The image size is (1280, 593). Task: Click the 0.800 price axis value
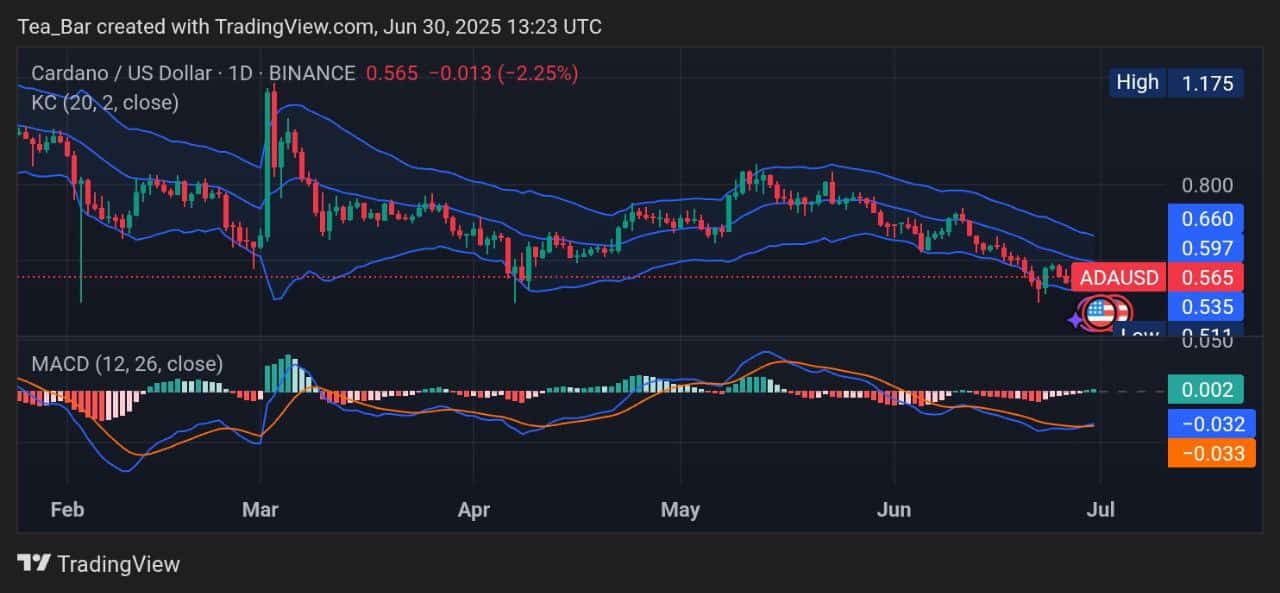click(x=1207, y=185)
